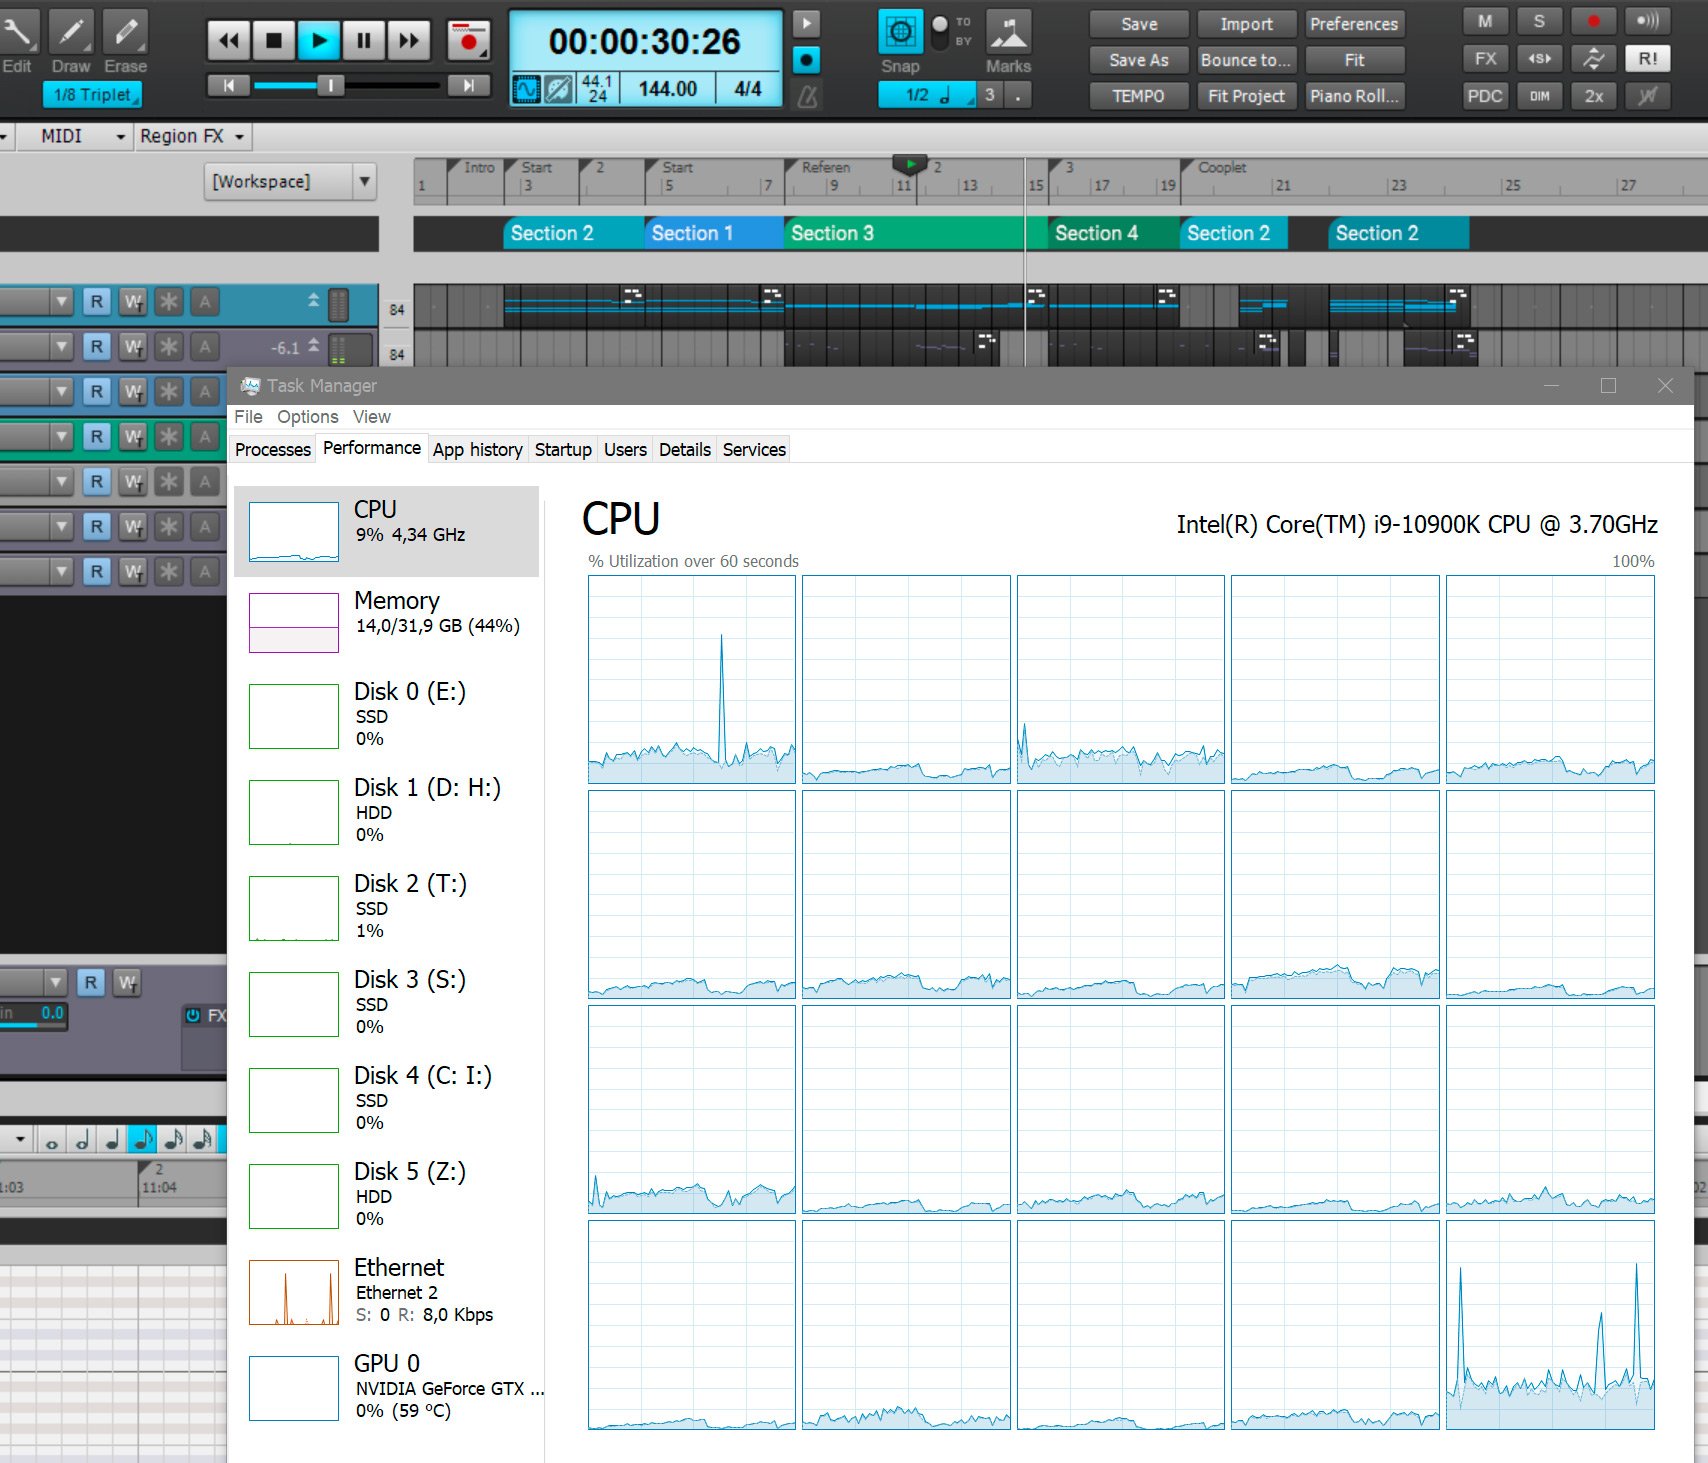Toggle the 2x upsample button
This screenshot has width=1708, height=1463.
(1593, 96)
